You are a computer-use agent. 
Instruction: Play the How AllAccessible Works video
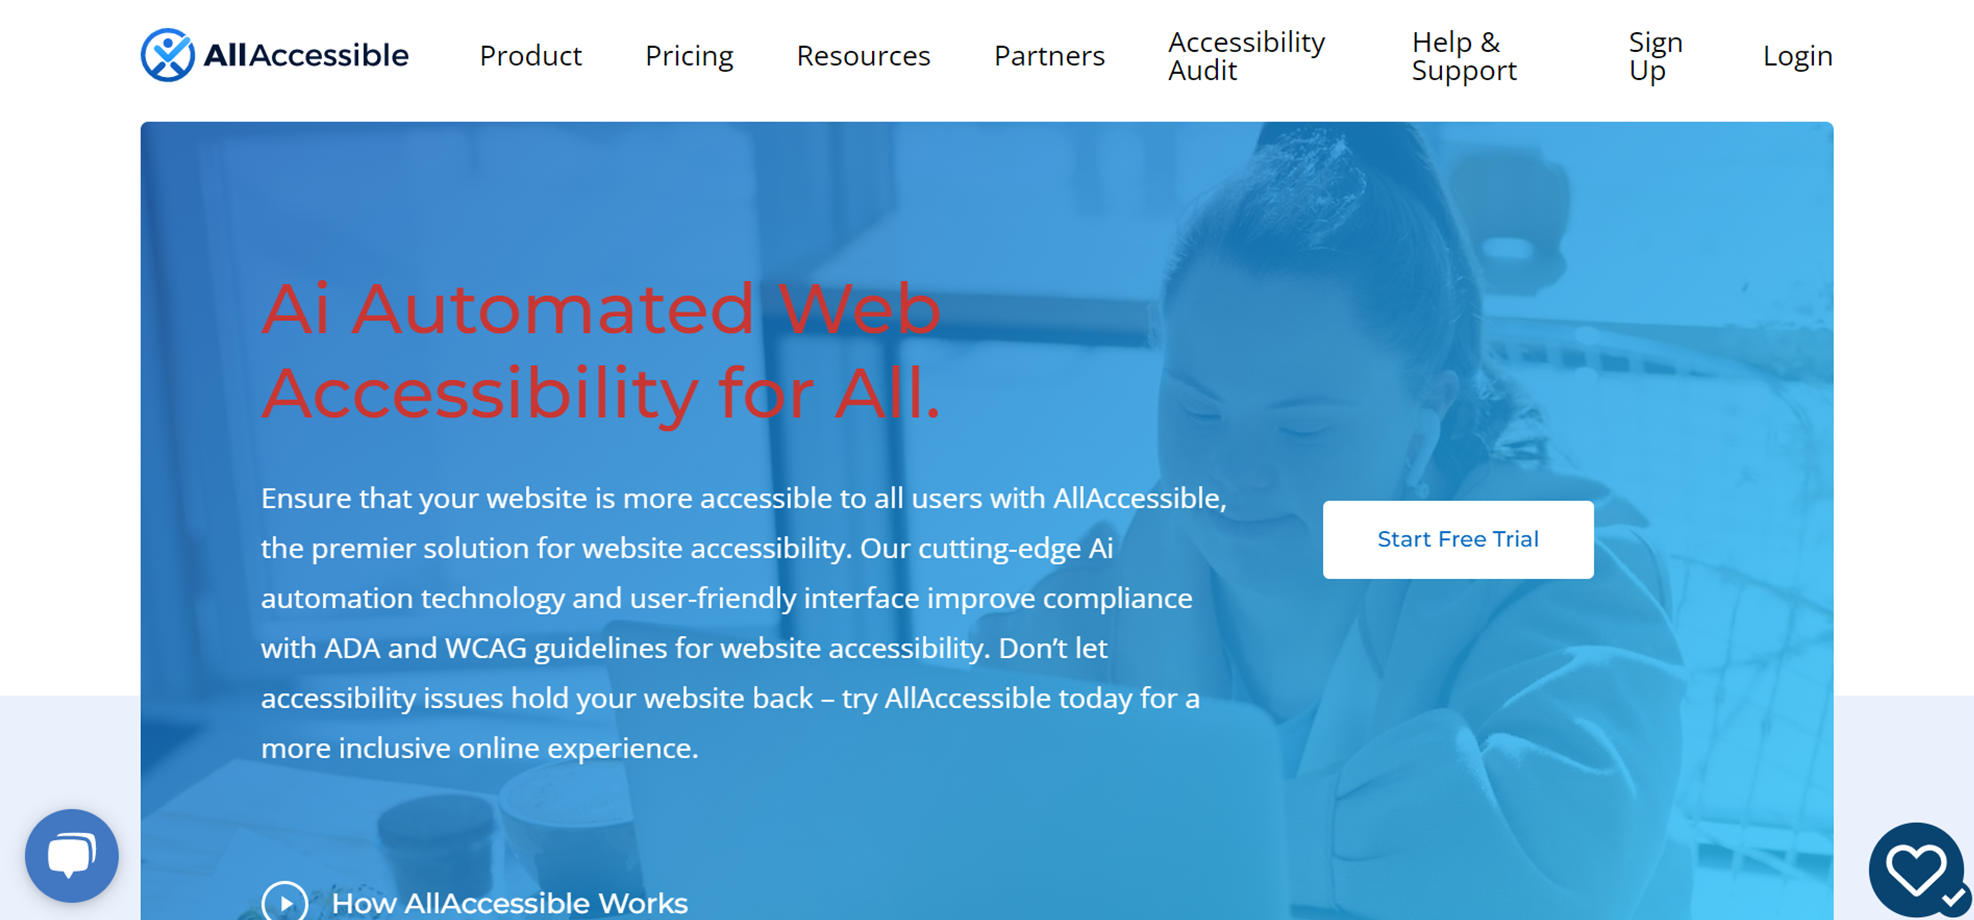(285, 902)
